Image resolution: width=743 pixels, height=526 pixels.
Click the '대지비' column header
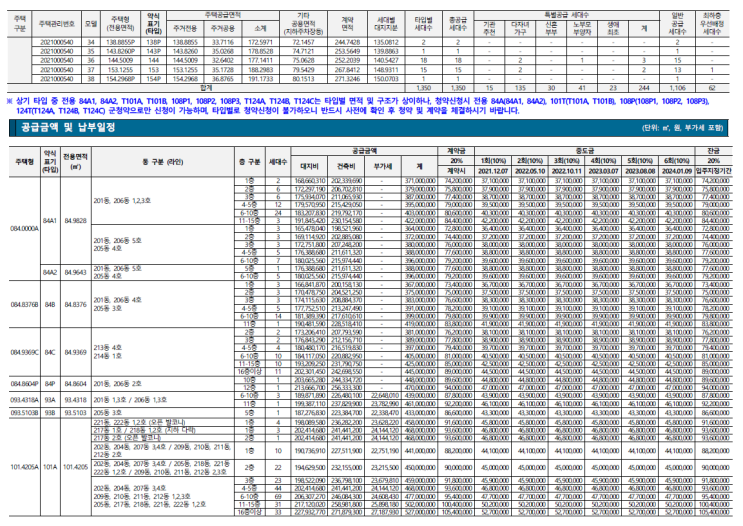coord(309,166)
